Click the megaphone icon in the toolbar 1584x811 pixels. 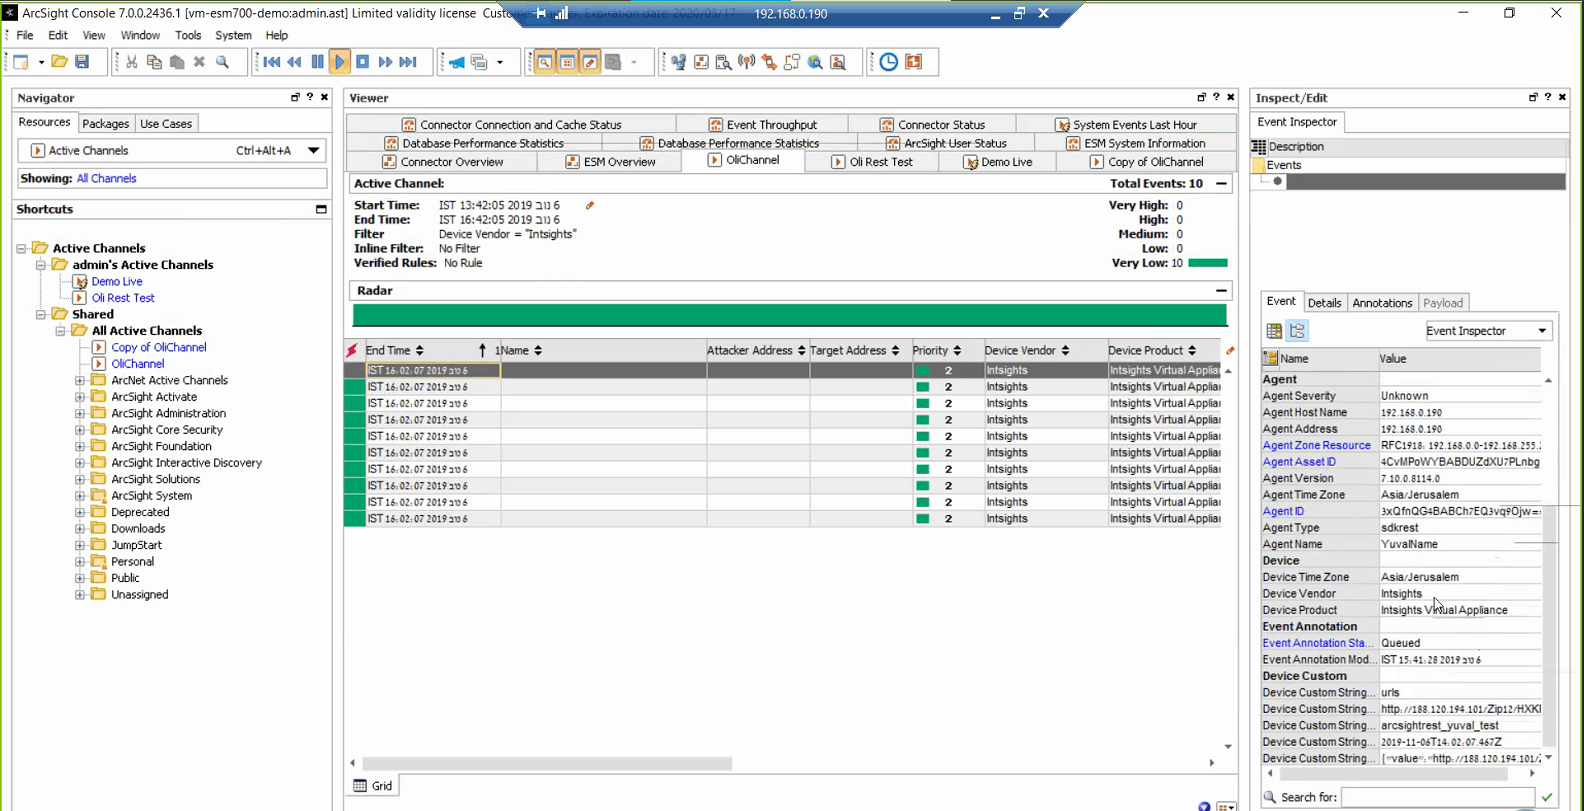[x=456, y=62]
